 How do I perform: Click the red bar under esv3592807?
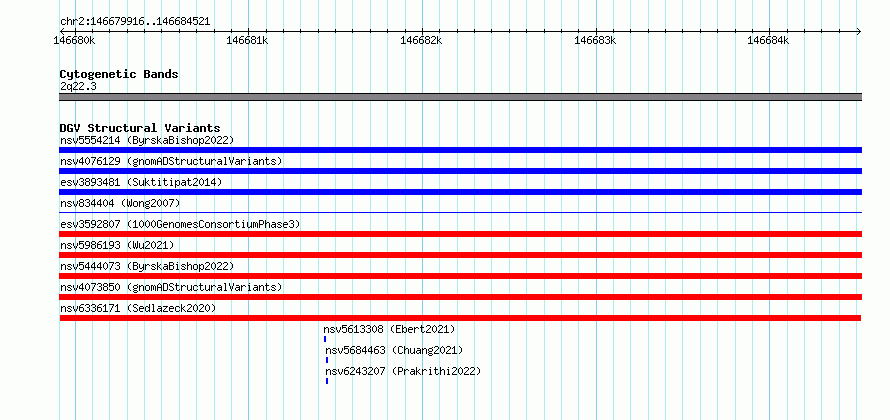(460, 234)
